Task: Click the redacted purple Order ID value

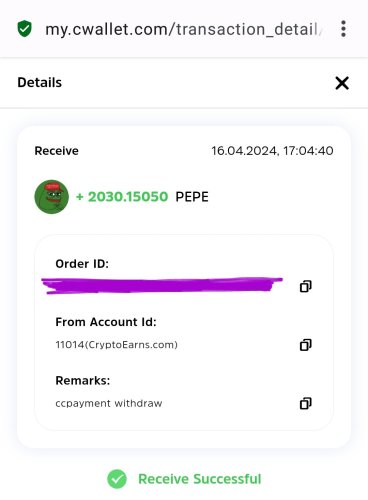Action: (x=162, y=286)
